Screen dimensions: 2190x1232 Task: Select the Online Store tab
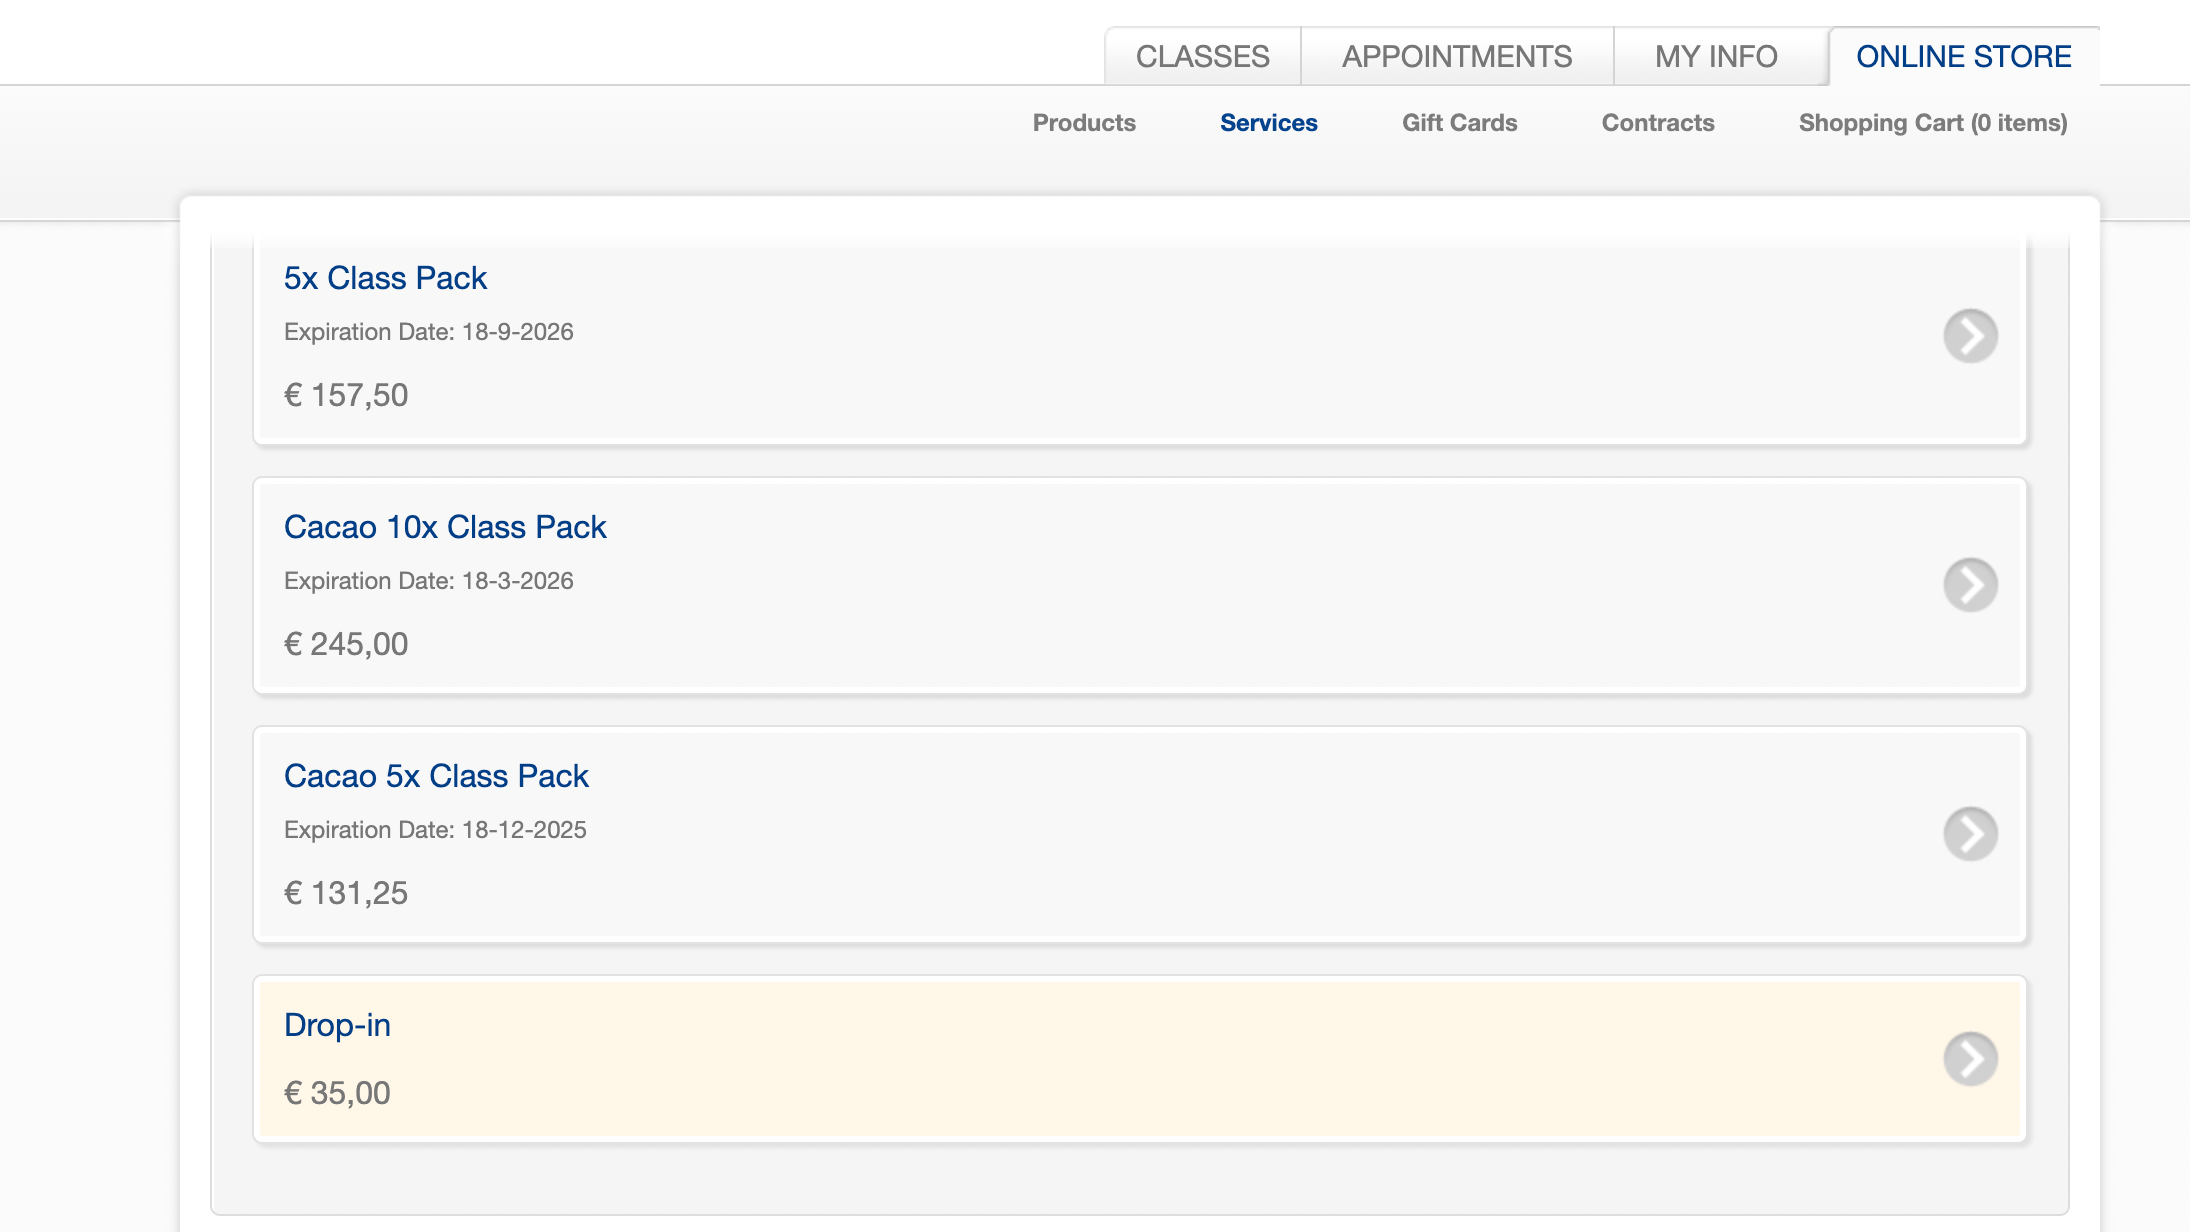1963,57
